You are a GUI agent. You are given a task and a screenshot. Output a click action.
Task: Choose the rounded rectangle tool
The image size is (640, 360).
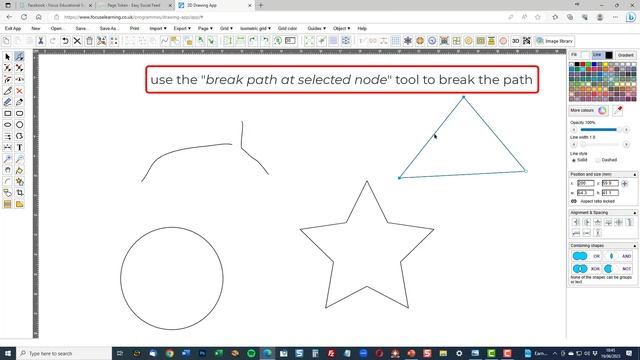pos(19,113)
